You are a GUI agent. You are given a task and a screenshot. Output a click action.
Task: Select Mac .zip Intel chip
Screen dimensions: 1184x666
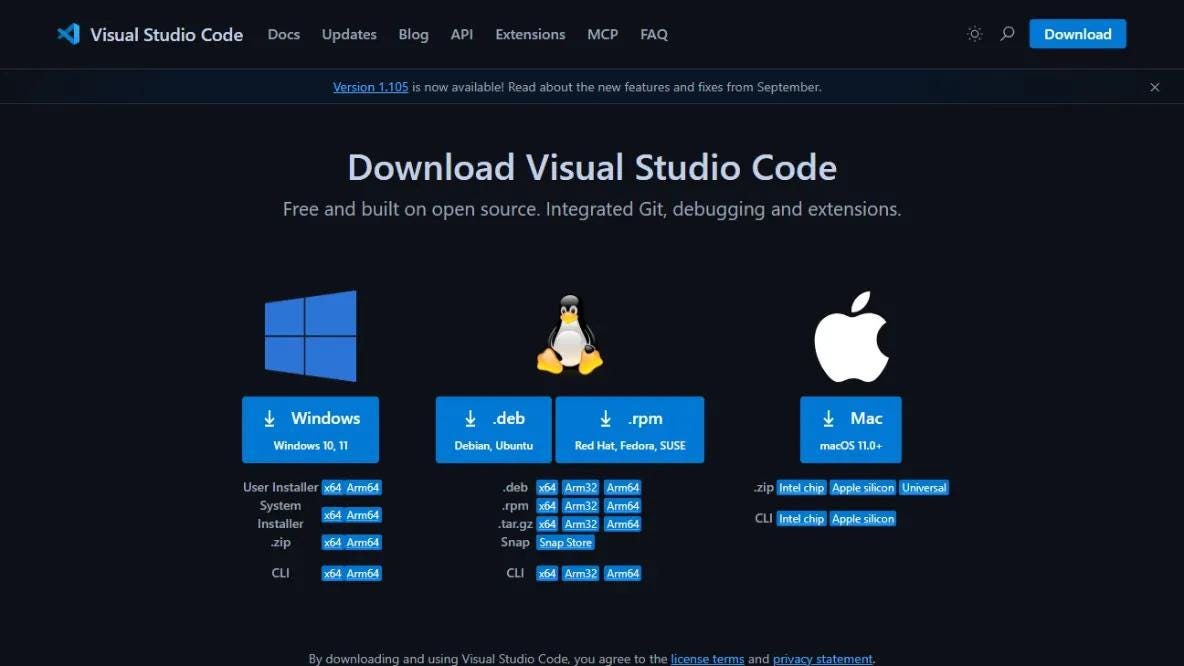(801, 488)
